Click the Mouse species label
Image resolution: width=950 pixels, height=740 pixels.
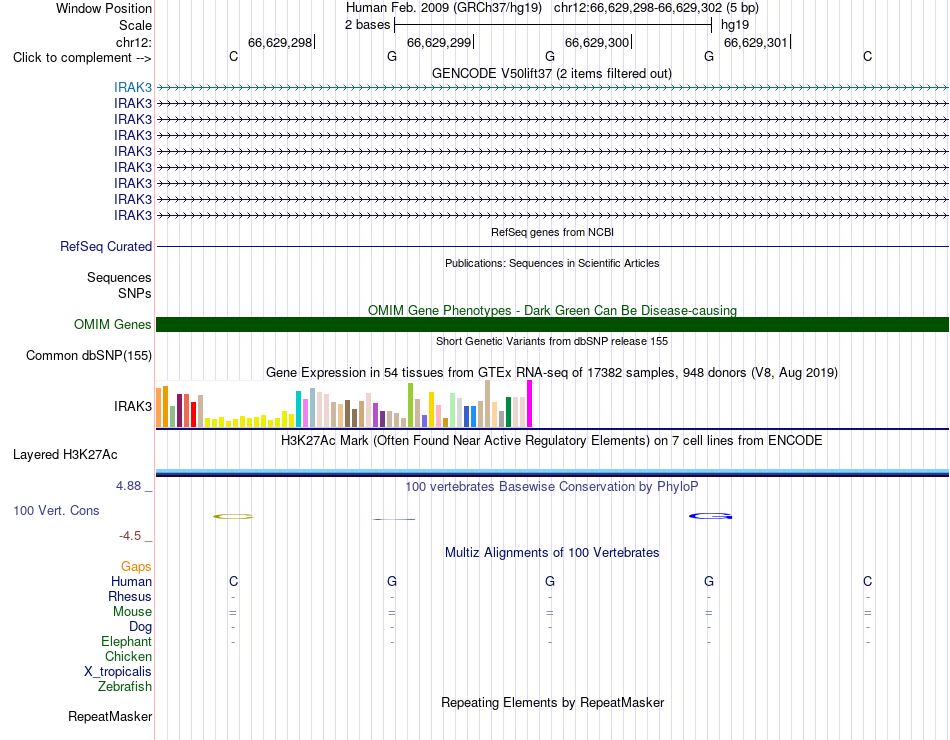(x=132, y=612)
